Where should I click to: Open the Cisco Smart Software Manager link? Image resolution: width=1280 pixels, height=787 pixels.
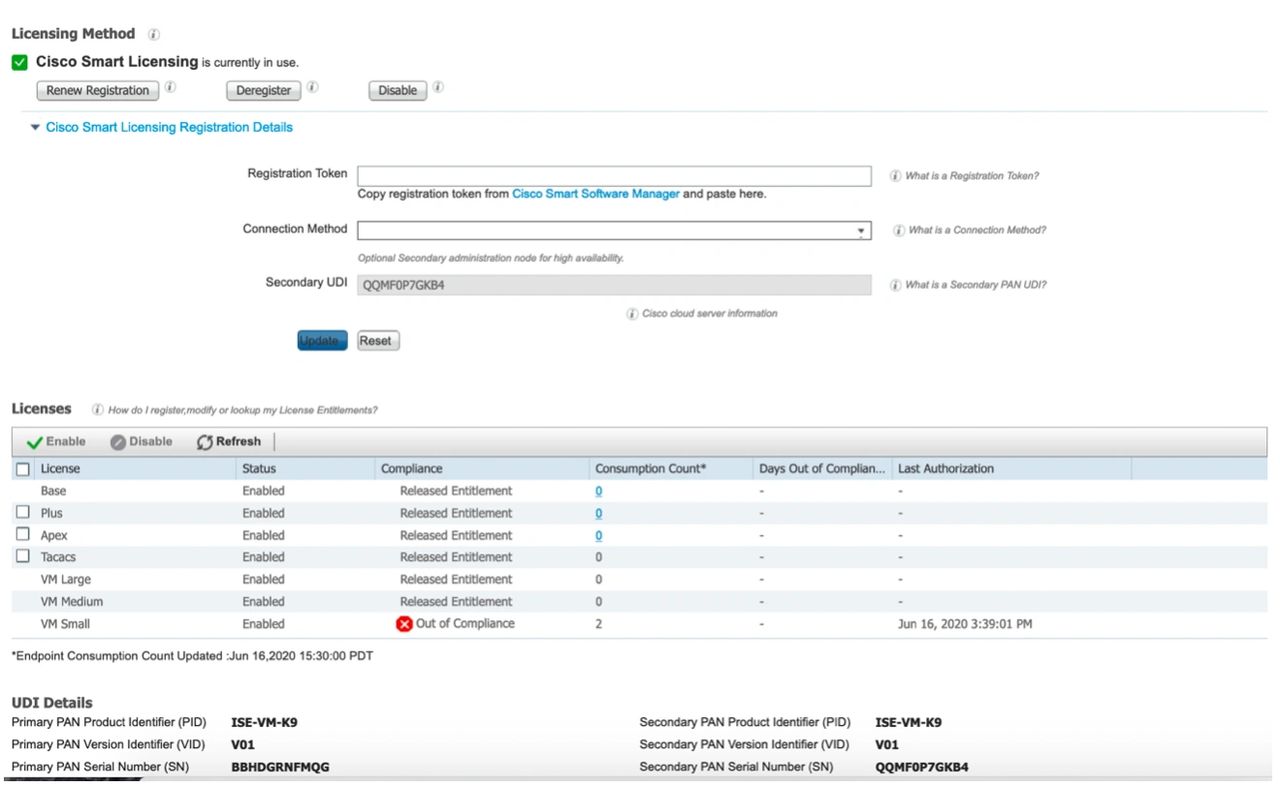(597, 194)
